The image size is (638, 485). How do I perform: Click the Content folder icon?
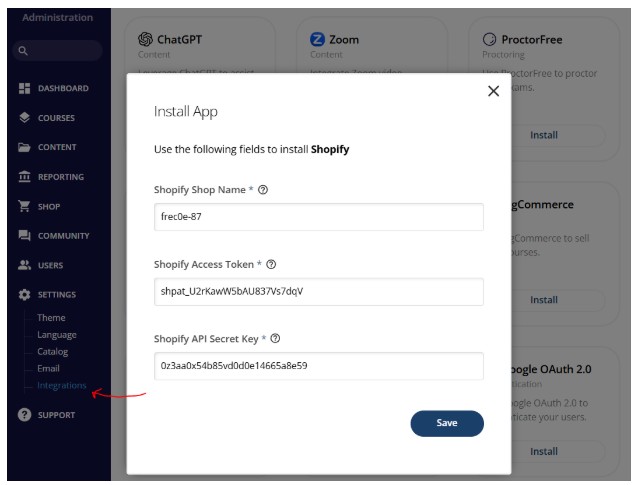click(x=24, y=147)
